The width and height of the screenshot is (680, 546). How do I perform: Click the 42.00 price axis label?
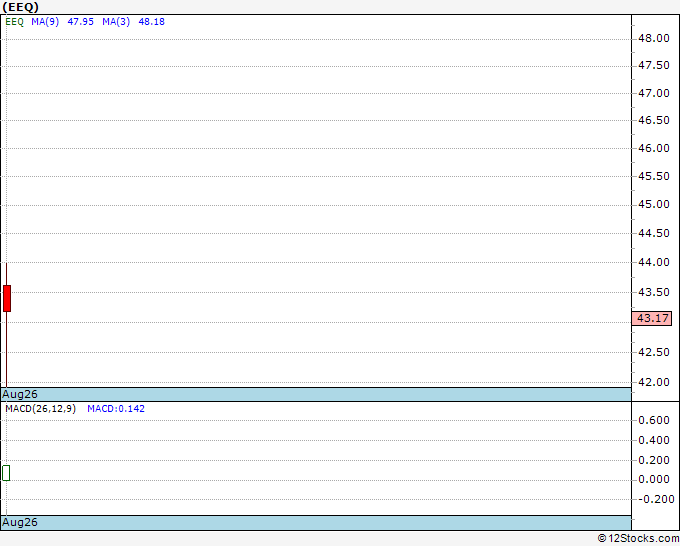point(654,382)
